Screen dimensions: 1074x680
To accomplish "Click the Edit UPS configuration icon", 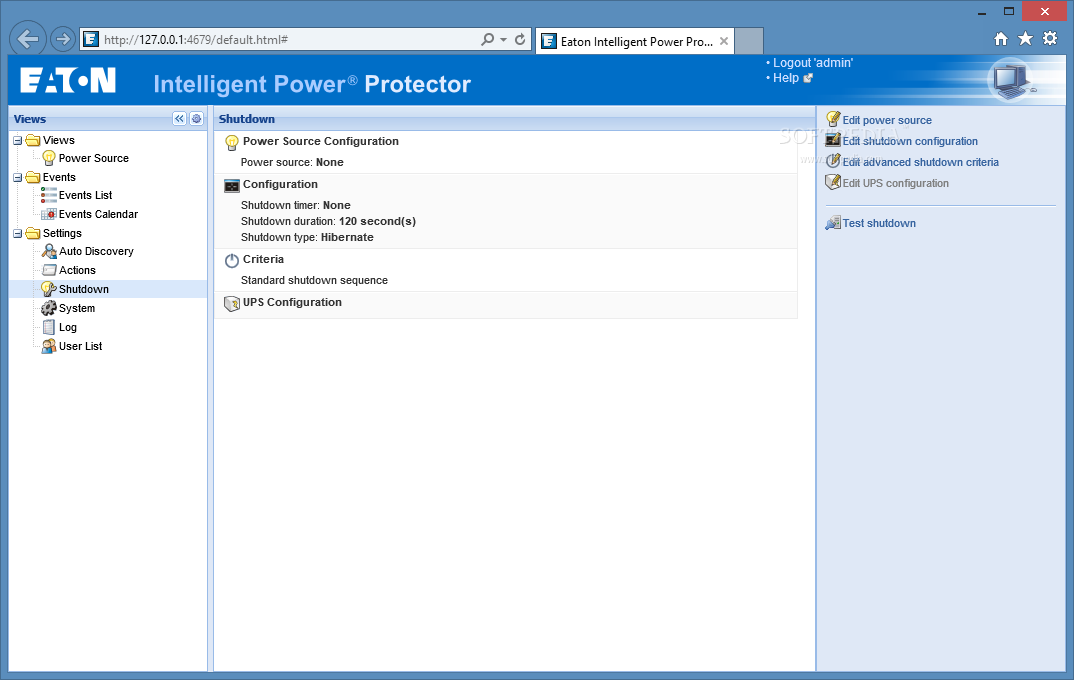I will 833,183.
